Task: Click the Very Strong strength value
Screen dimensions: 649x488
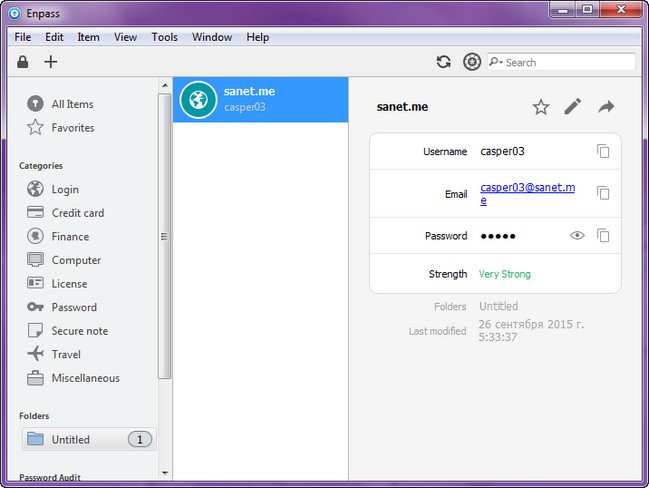Action: click(505, 274)
